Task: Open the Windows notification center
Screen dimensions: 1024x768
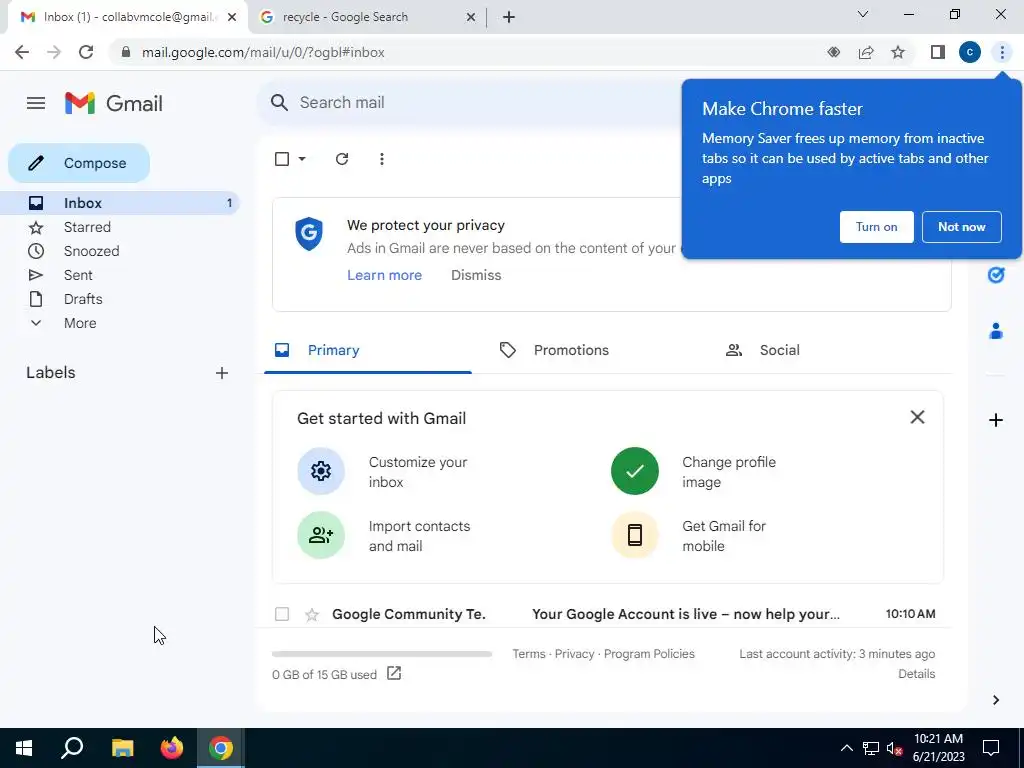Action: (991, 748)
